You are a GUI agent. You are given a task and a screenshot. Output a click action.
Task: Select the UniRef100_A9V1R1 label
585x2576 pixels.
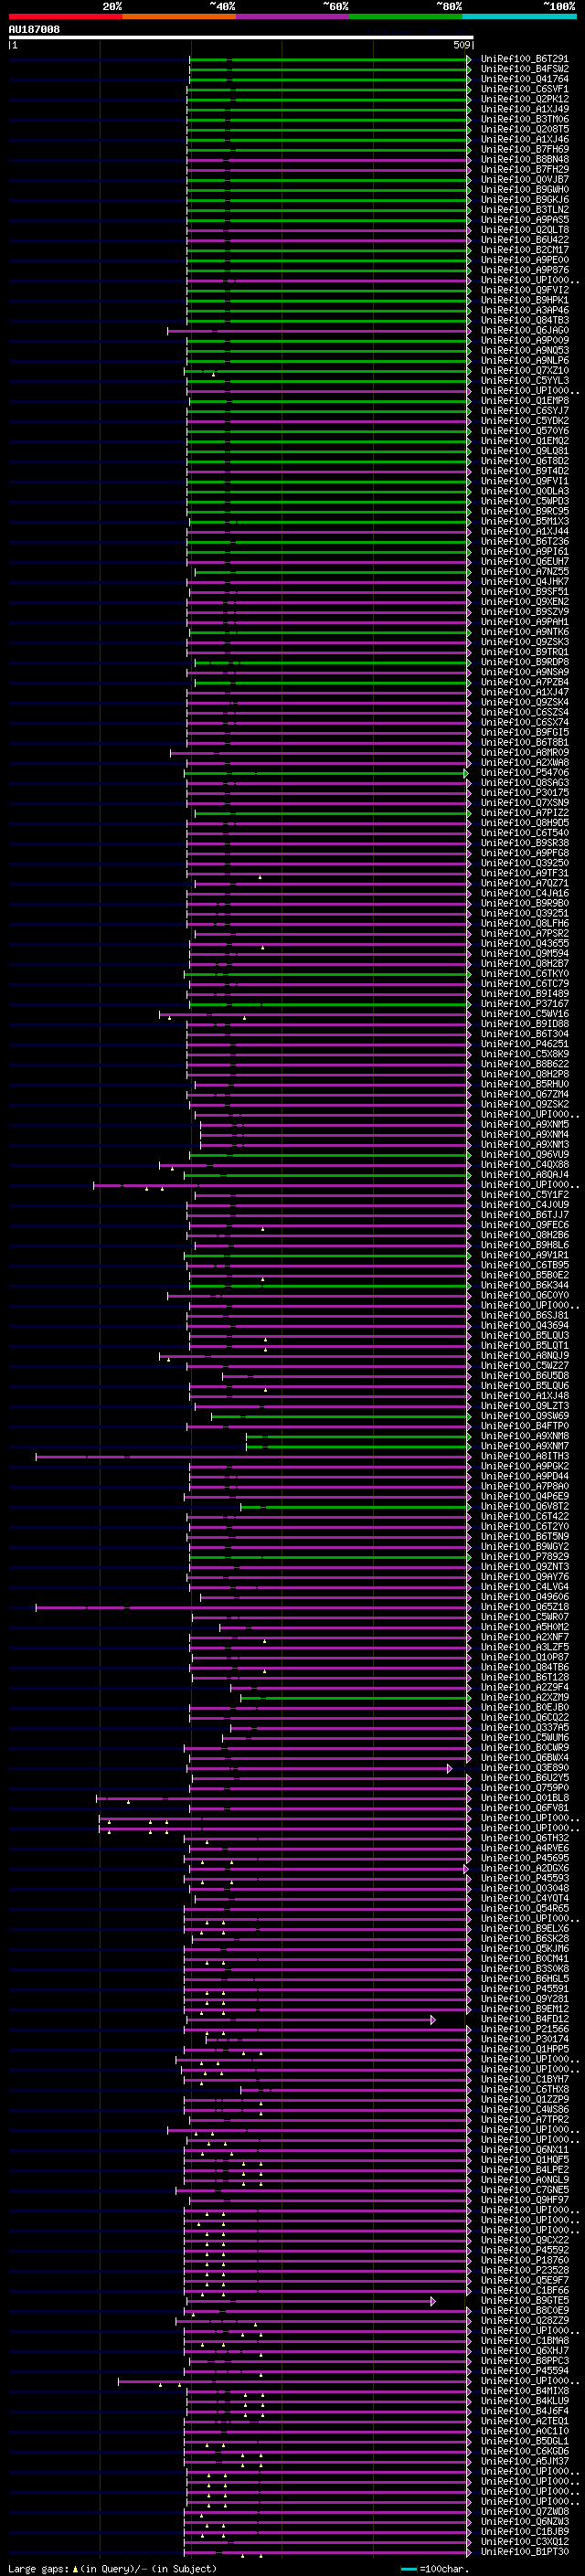[524, 1255]
